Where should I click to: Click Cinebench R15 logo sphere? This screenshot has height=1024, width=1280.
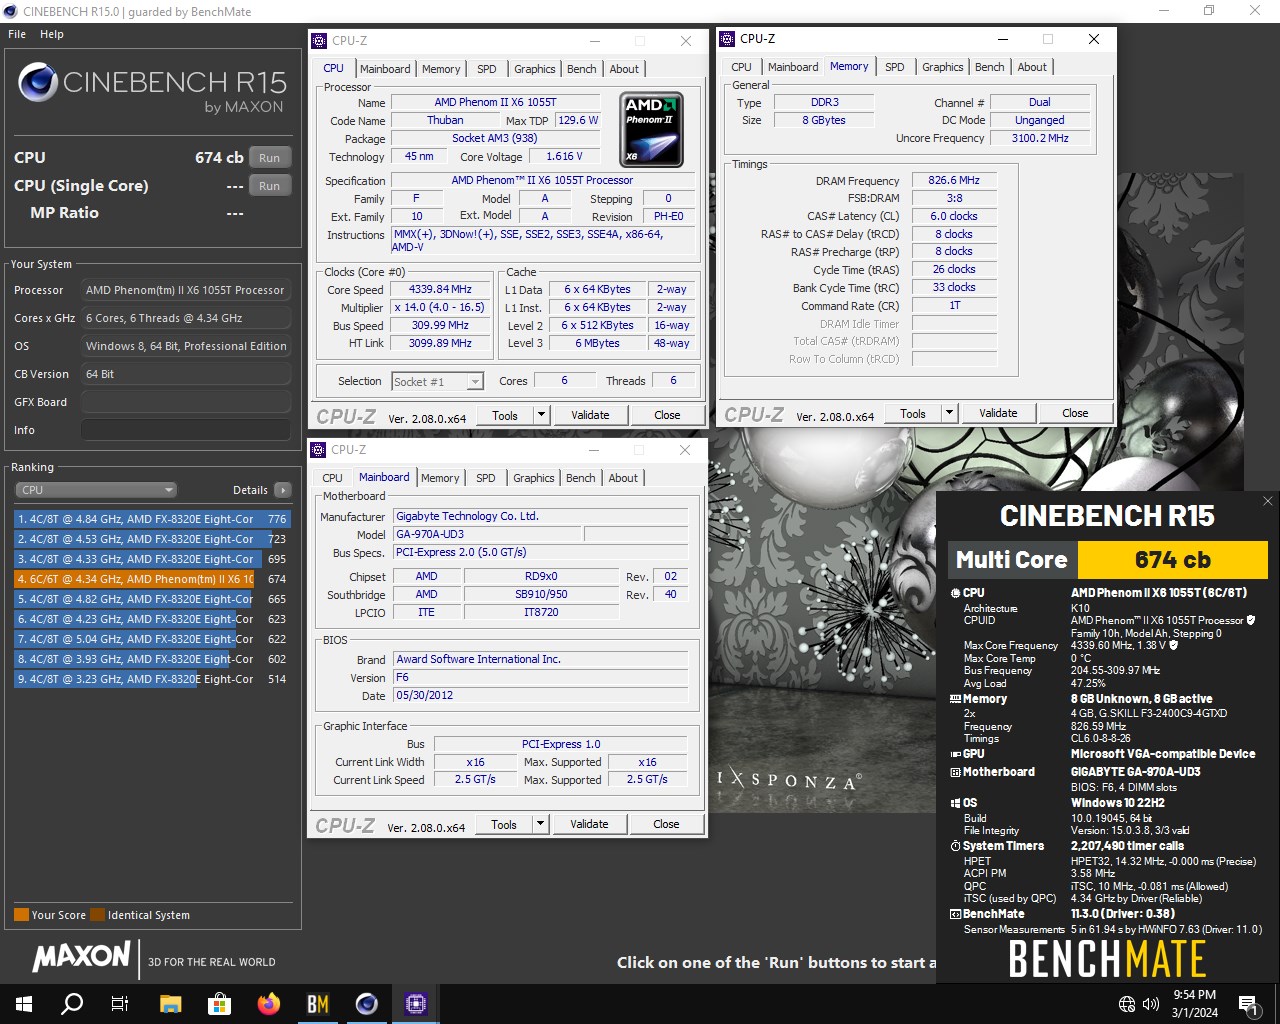tap(37, 83)
